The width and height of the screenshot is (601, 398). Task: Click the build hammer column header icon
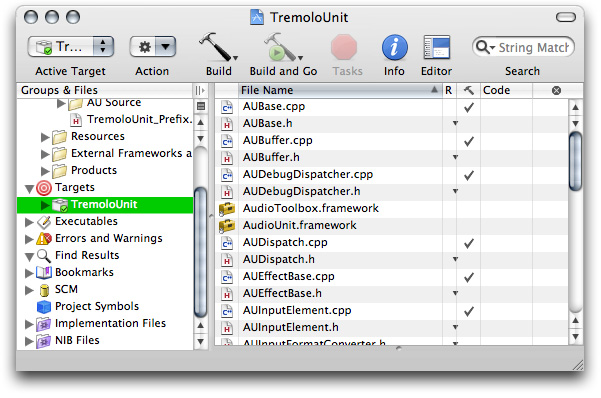coord(468,90)
